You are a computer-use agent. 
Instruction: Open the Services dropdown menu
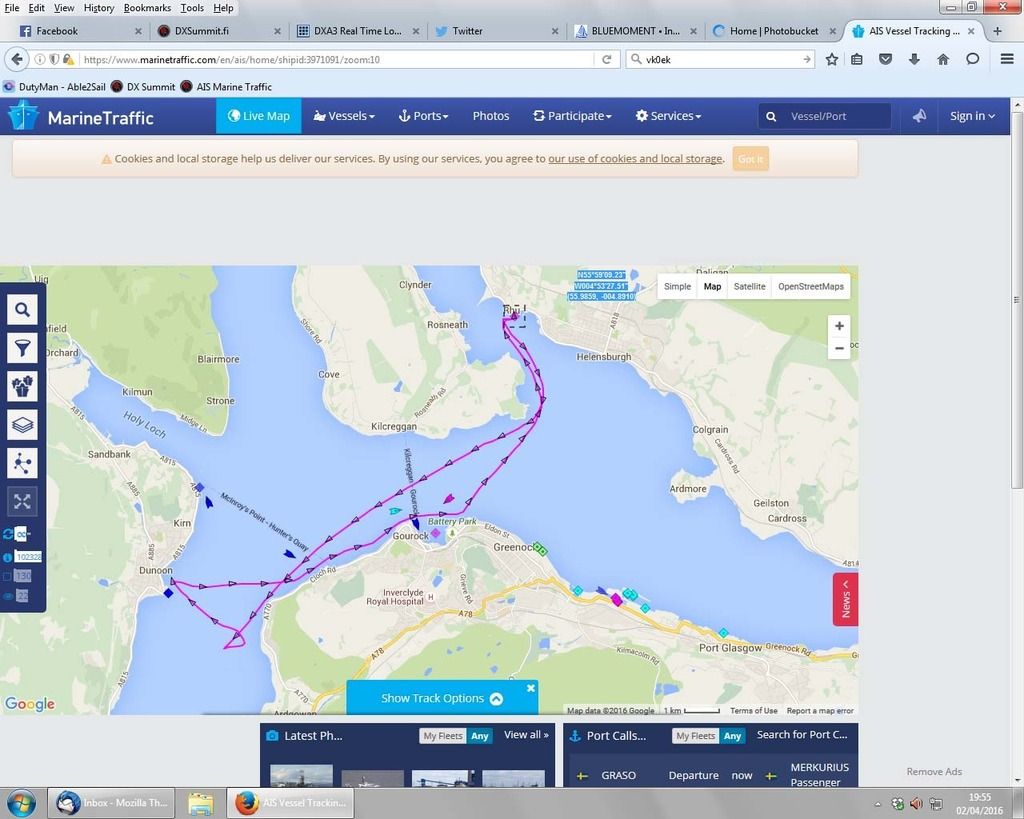point(668,116)
